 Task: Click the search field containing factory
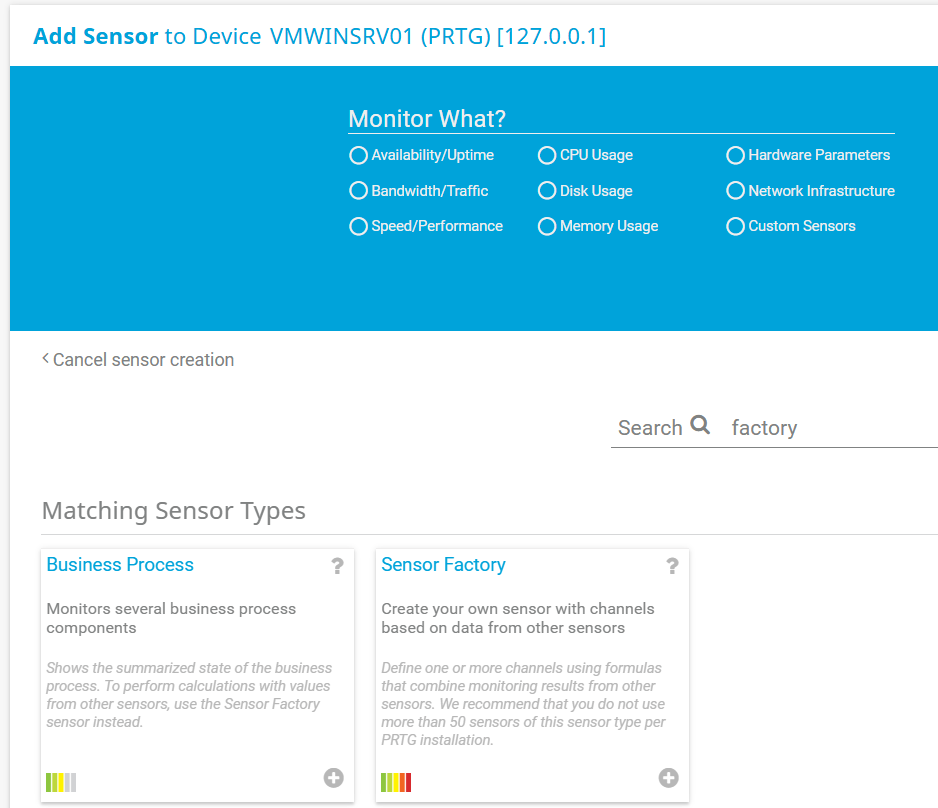pyautogui.click(x=830, y=428)
